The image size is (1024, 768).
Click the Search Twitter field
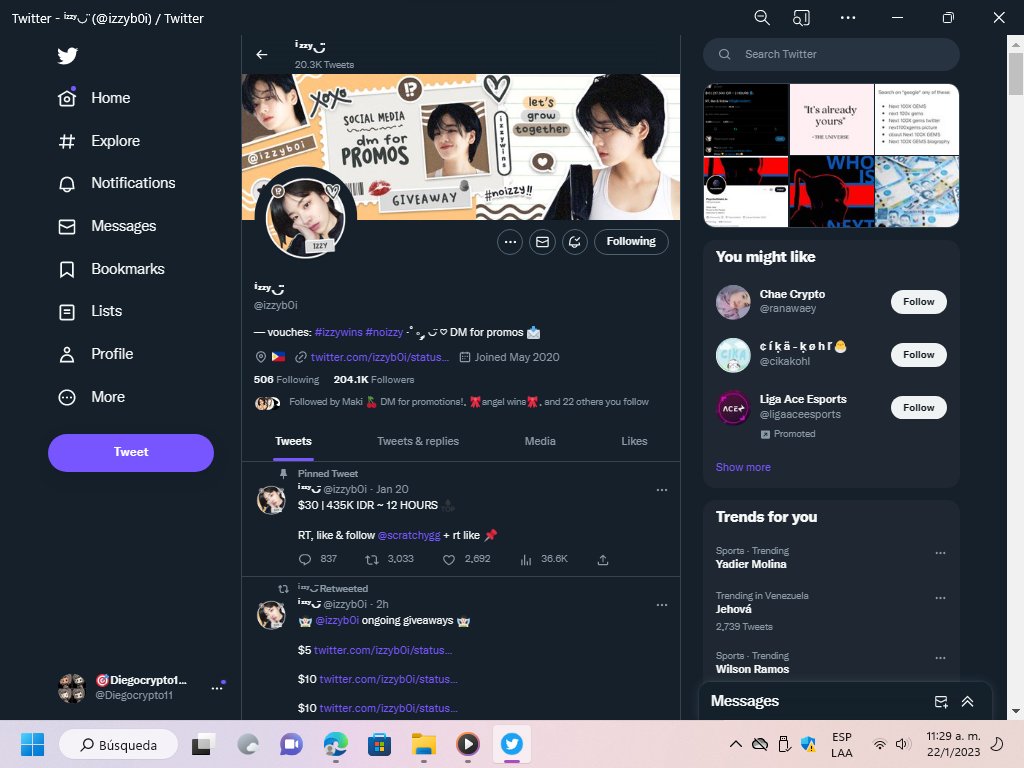(x=831, y=54)
